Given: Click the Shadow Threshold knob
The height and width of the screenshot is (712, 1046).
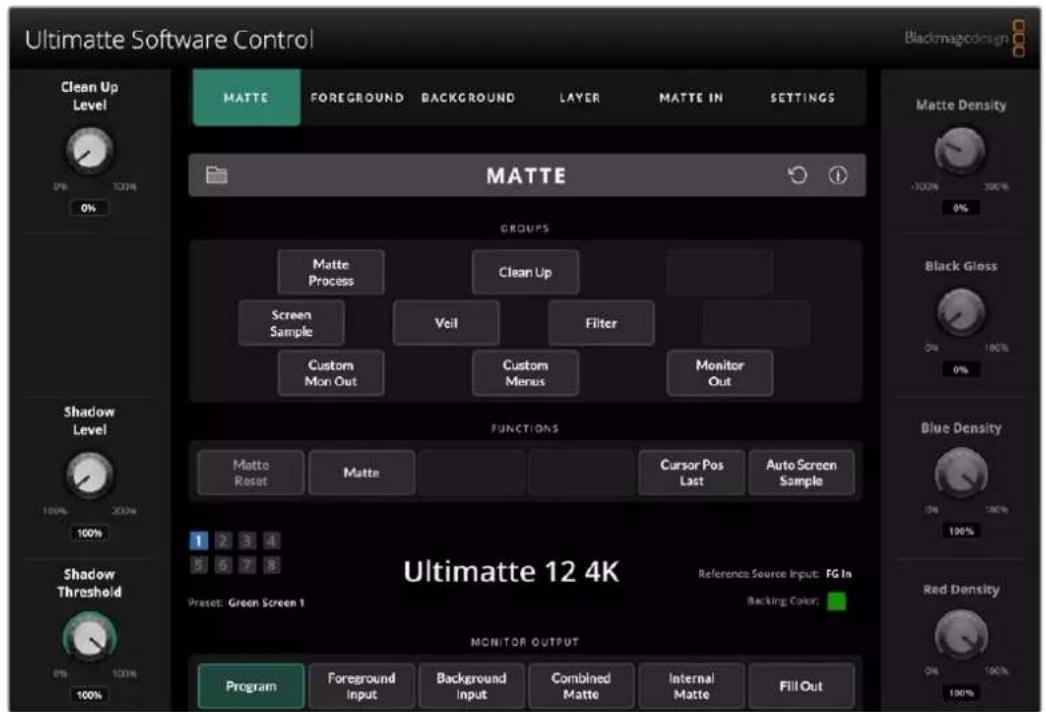Looking at the screenshot, I should [x=89, y=637].
